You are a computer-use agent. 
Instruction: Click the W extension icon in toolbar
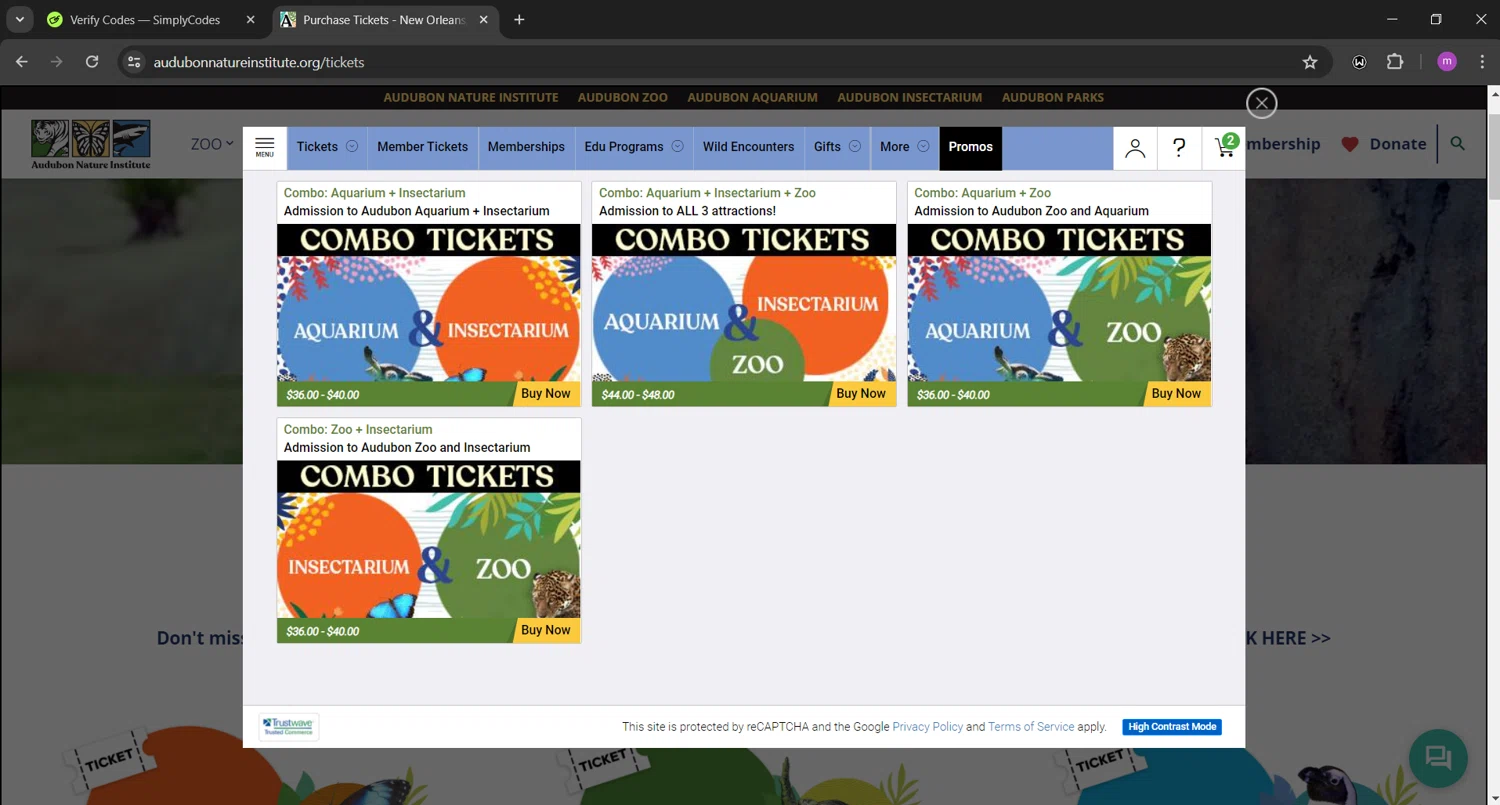click(1359, 62)
